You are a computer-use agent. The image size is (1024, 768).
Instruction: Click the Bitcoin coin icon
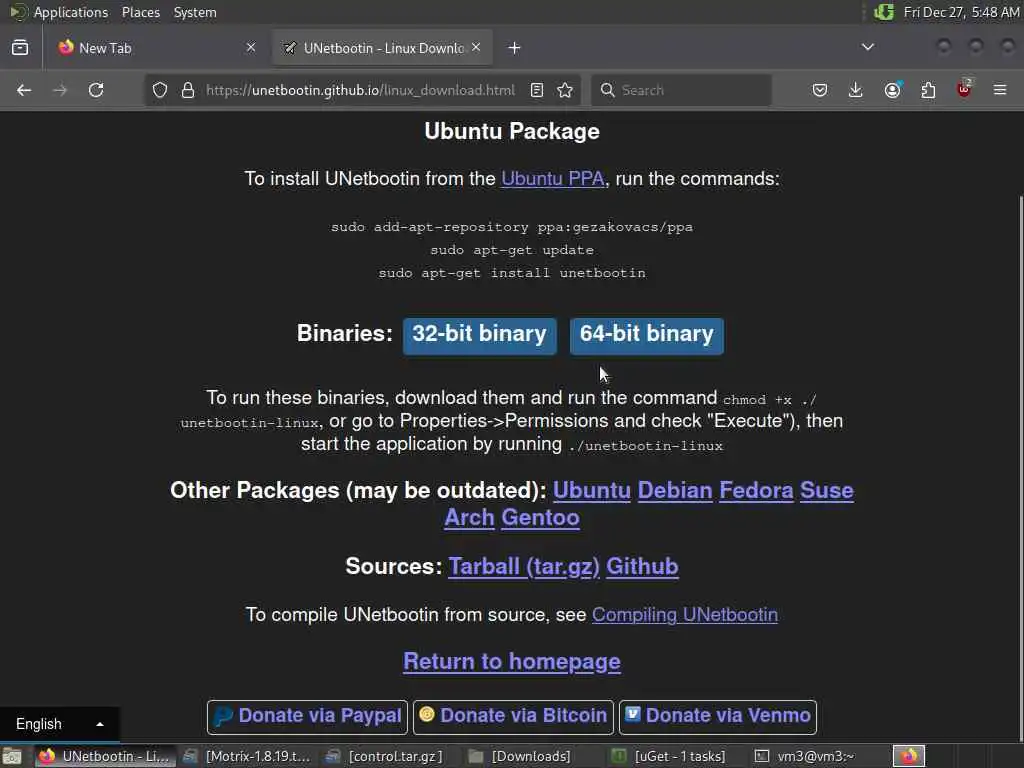(426, 714)
